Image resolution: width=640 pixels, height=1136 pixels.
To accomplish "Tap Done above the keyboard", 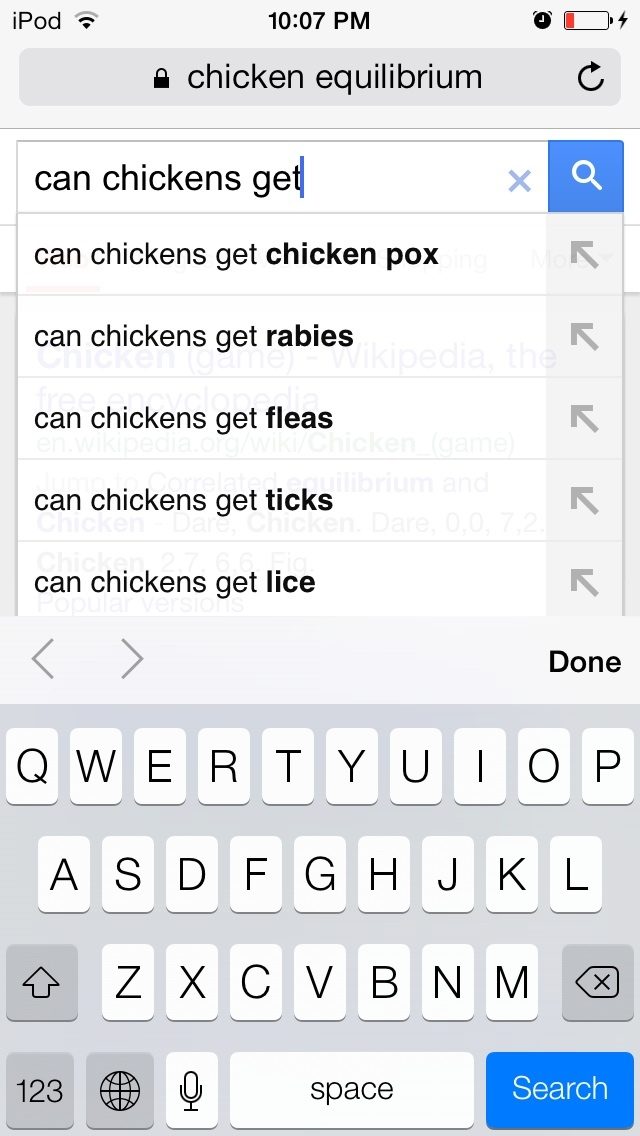I will click(584, 661).
